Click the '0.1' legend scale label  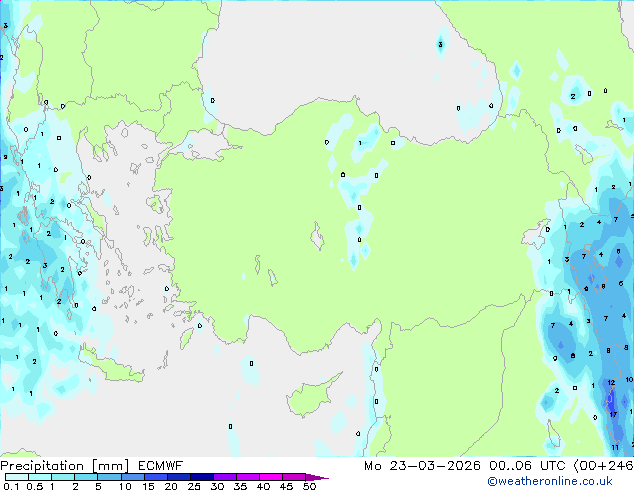11,486
